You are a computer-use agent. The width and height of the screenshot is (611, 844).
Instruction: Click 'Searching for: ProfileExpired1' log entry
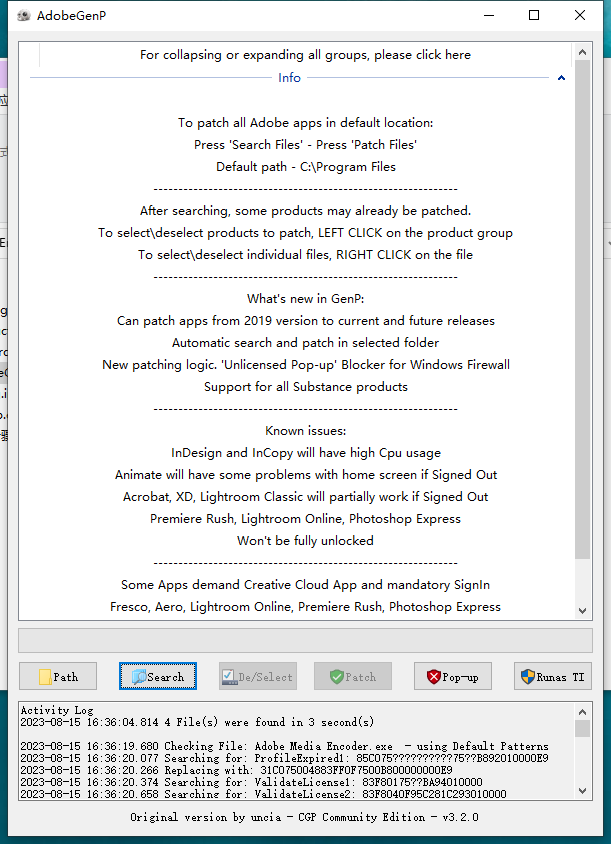coord(284,758)
